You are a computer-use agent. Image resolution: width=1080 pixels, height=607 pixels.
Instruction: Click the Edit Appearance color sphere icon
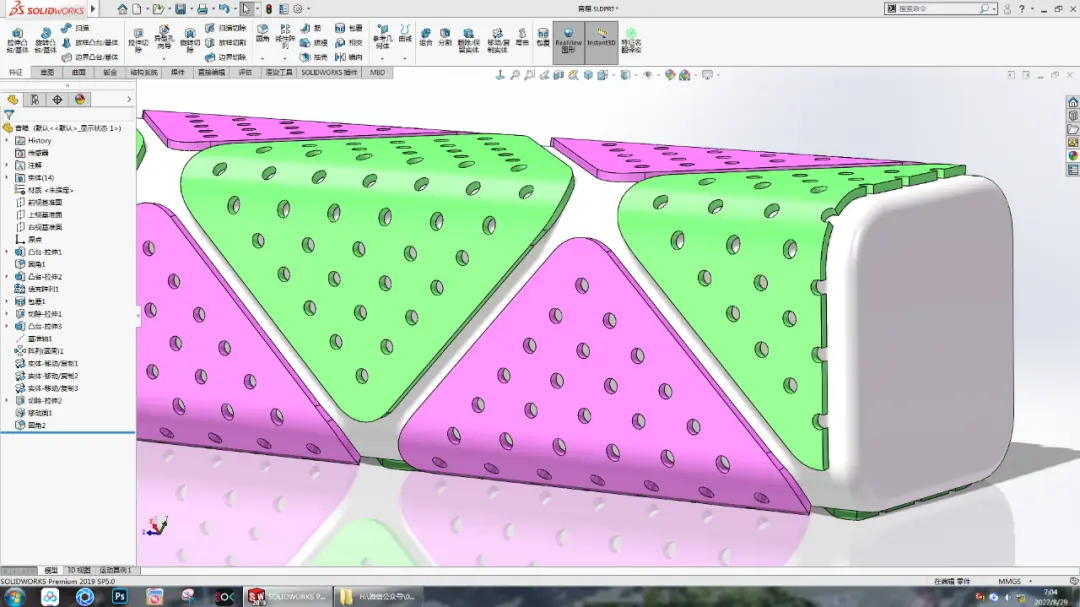click(670, 75)
